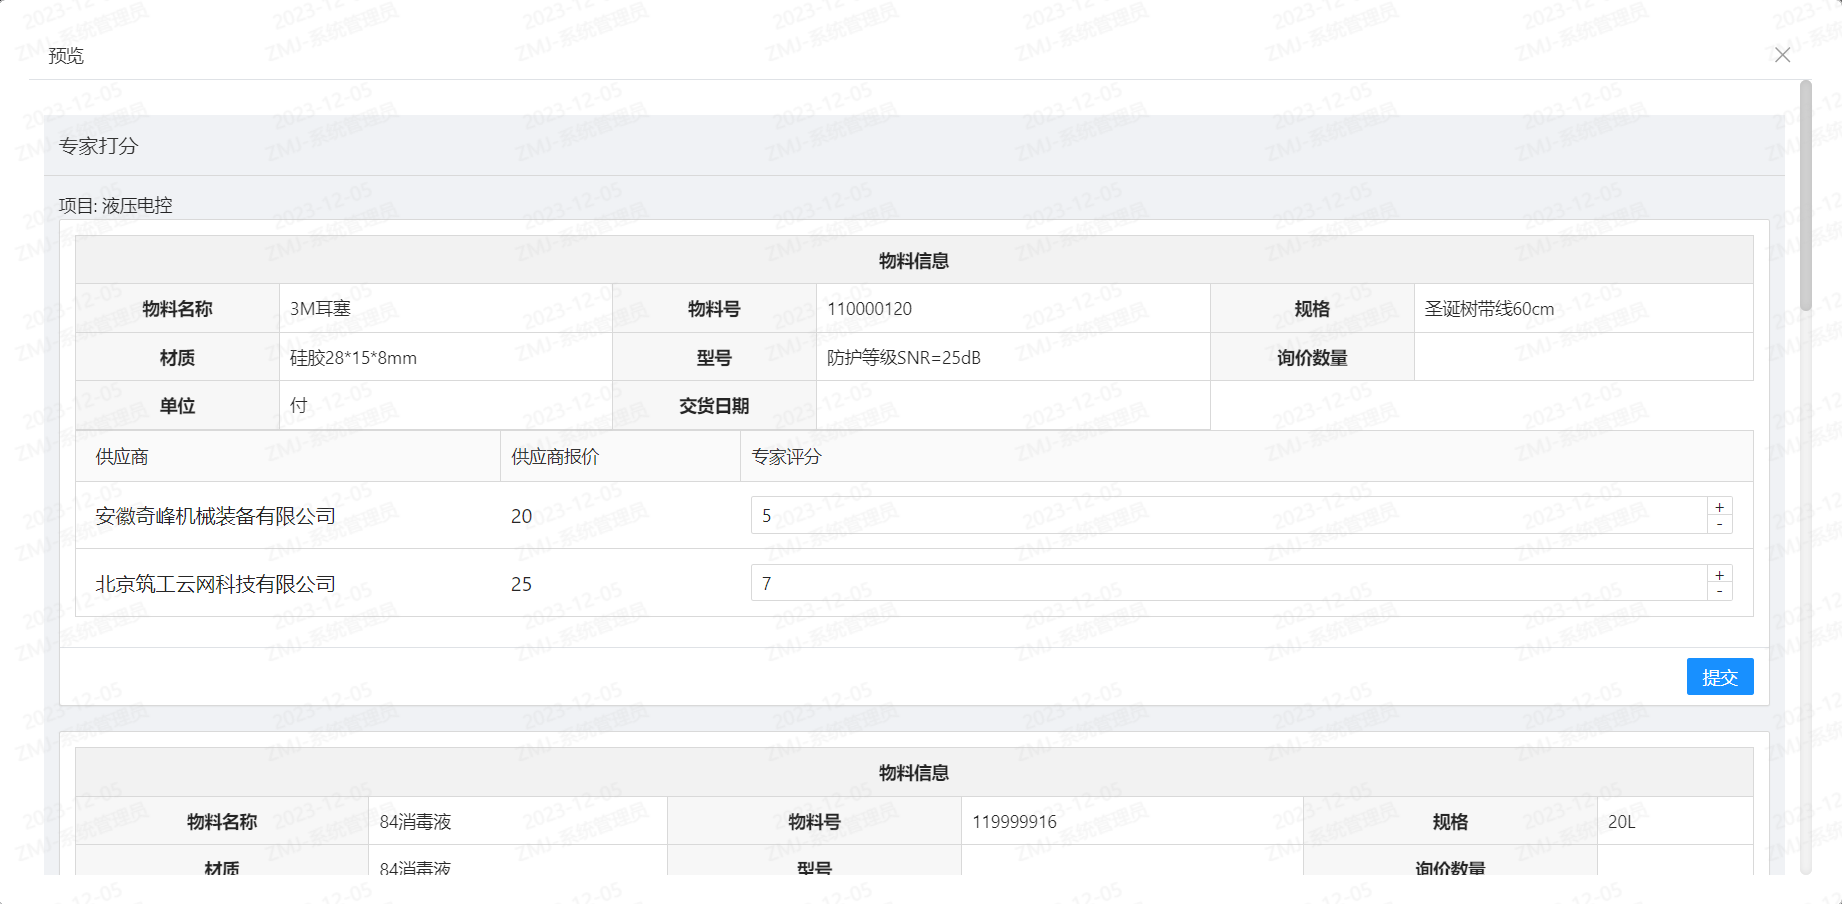Click the spec value 圣诞树带线60cm
1842x904 pixels.
coord(1489,309)
